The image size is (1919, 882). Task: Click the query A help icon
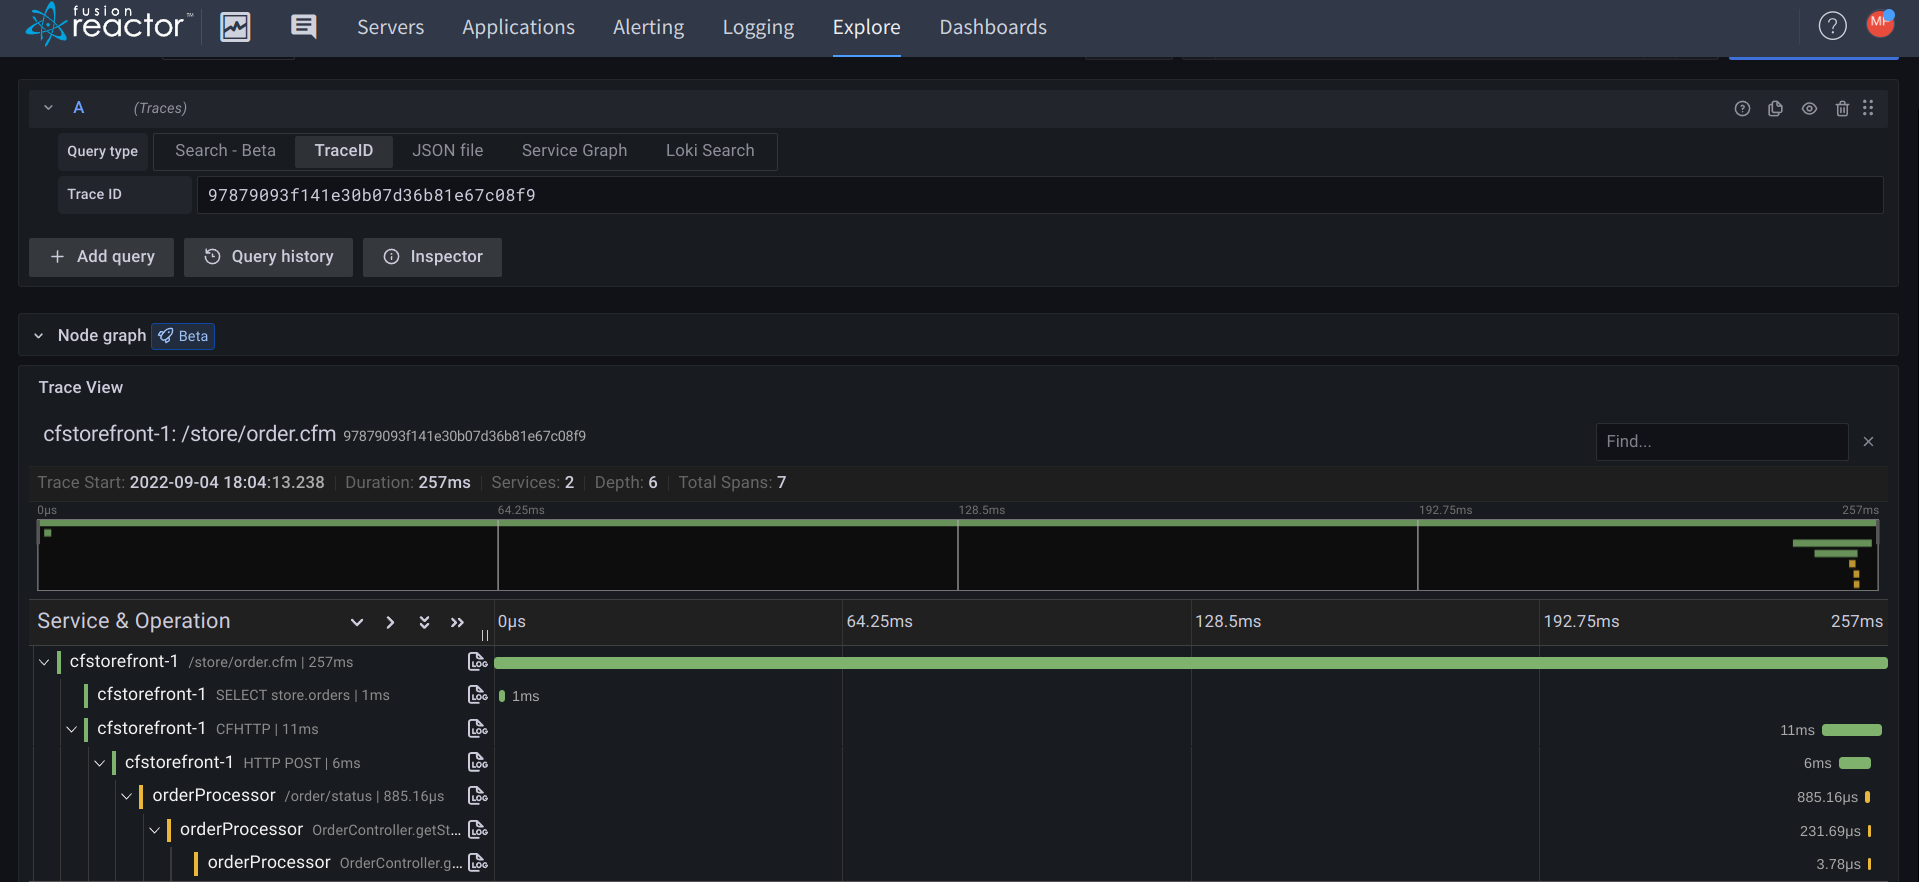pyautogui.click(x=1742, y=109)
